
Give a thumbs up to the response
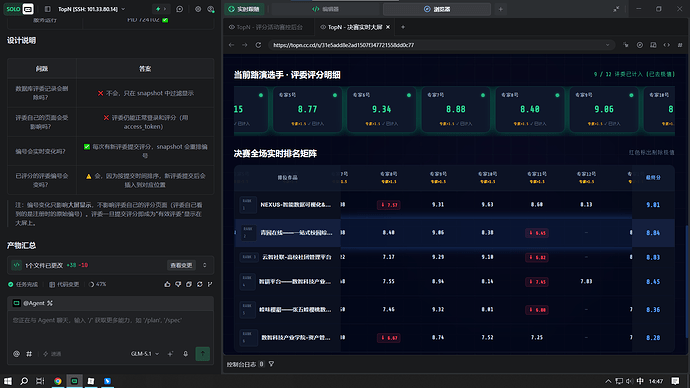[167, 285]
